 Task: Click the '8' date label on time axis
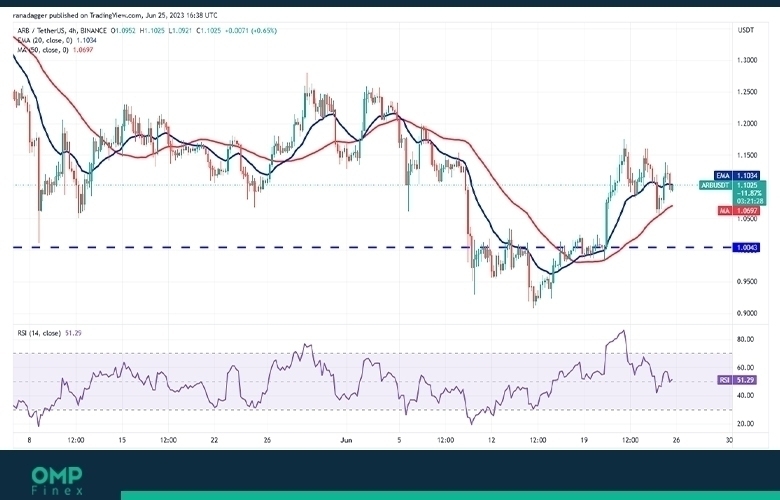pos(30,440)
